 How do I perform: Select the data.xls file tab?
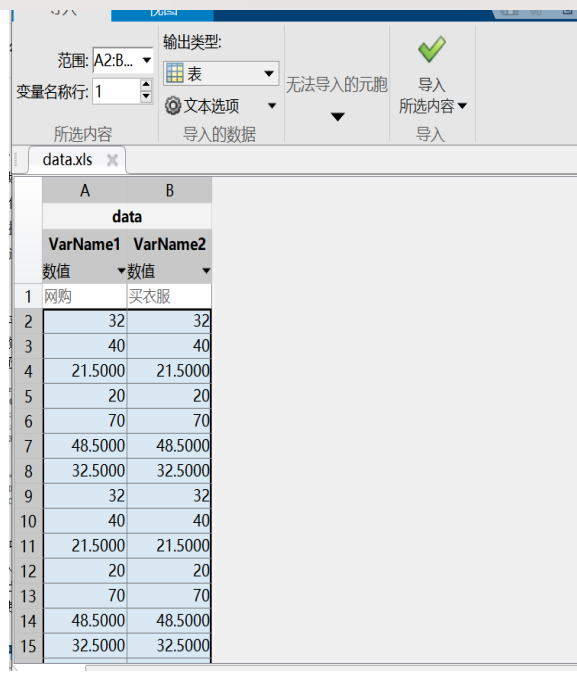point(68,160)
